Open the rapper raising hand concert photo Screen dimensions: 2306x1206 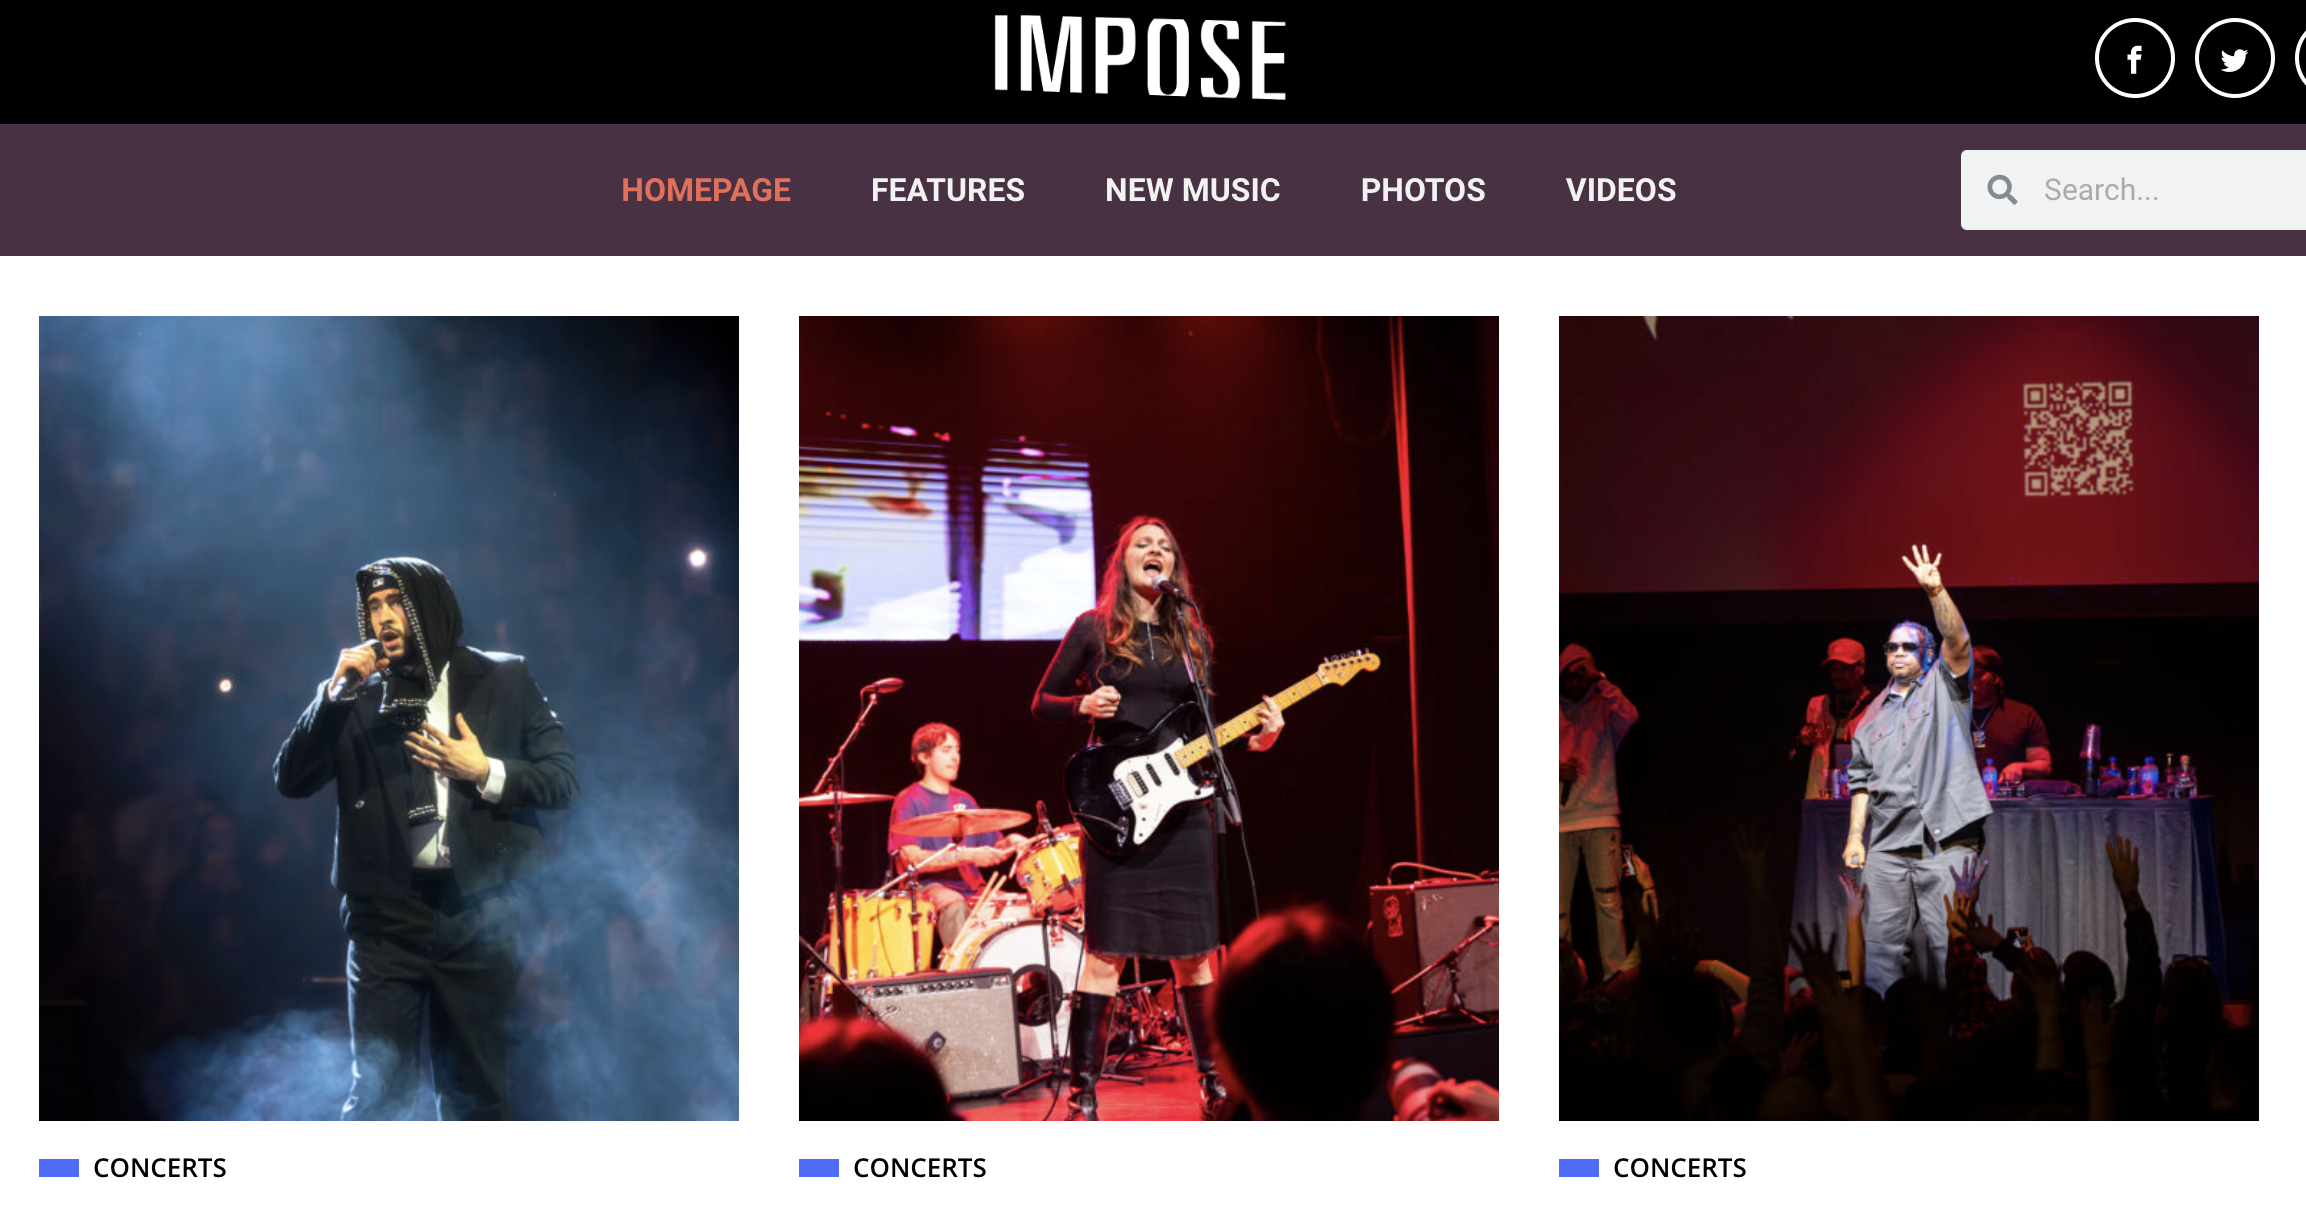point(1909,718)
